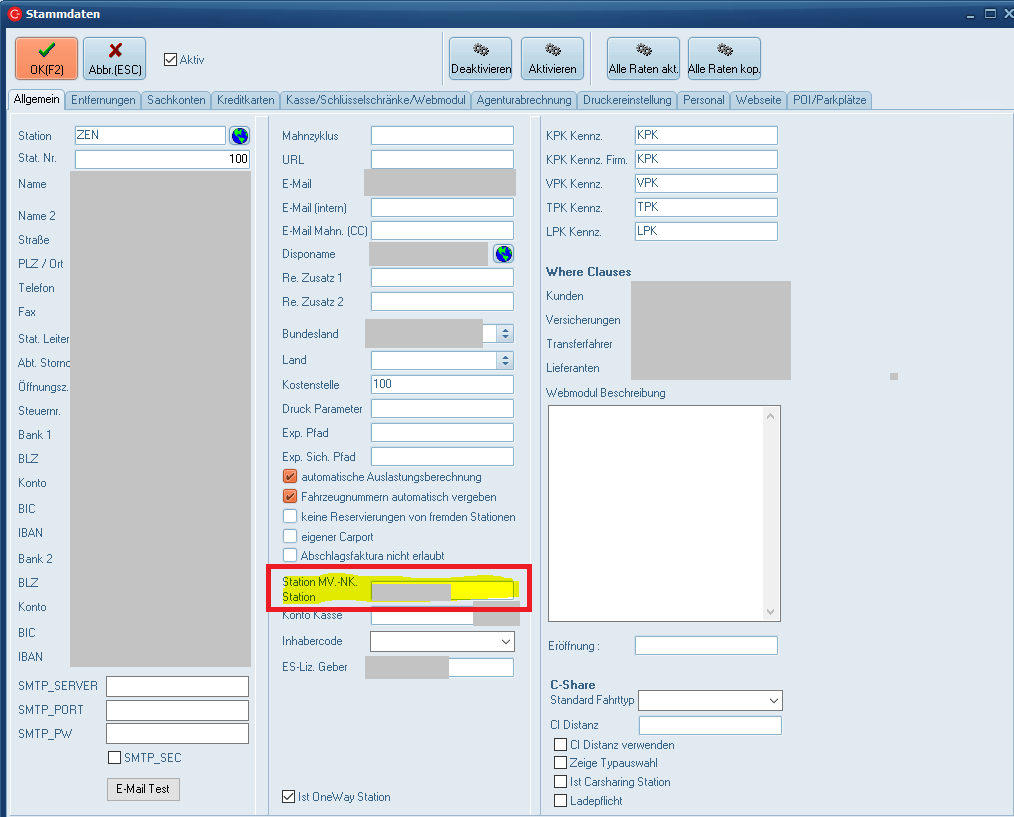Click the Webmodul Beschreibung scrollbar down arrow

coord(771,612)
